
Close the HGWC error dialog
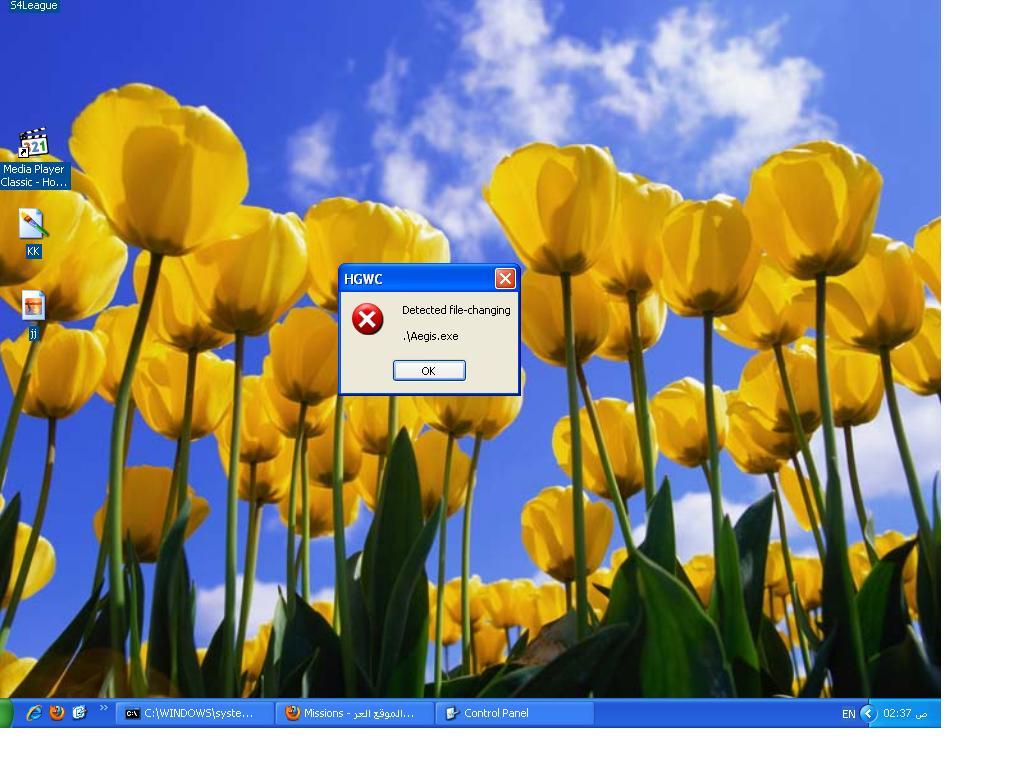point(505,279)
